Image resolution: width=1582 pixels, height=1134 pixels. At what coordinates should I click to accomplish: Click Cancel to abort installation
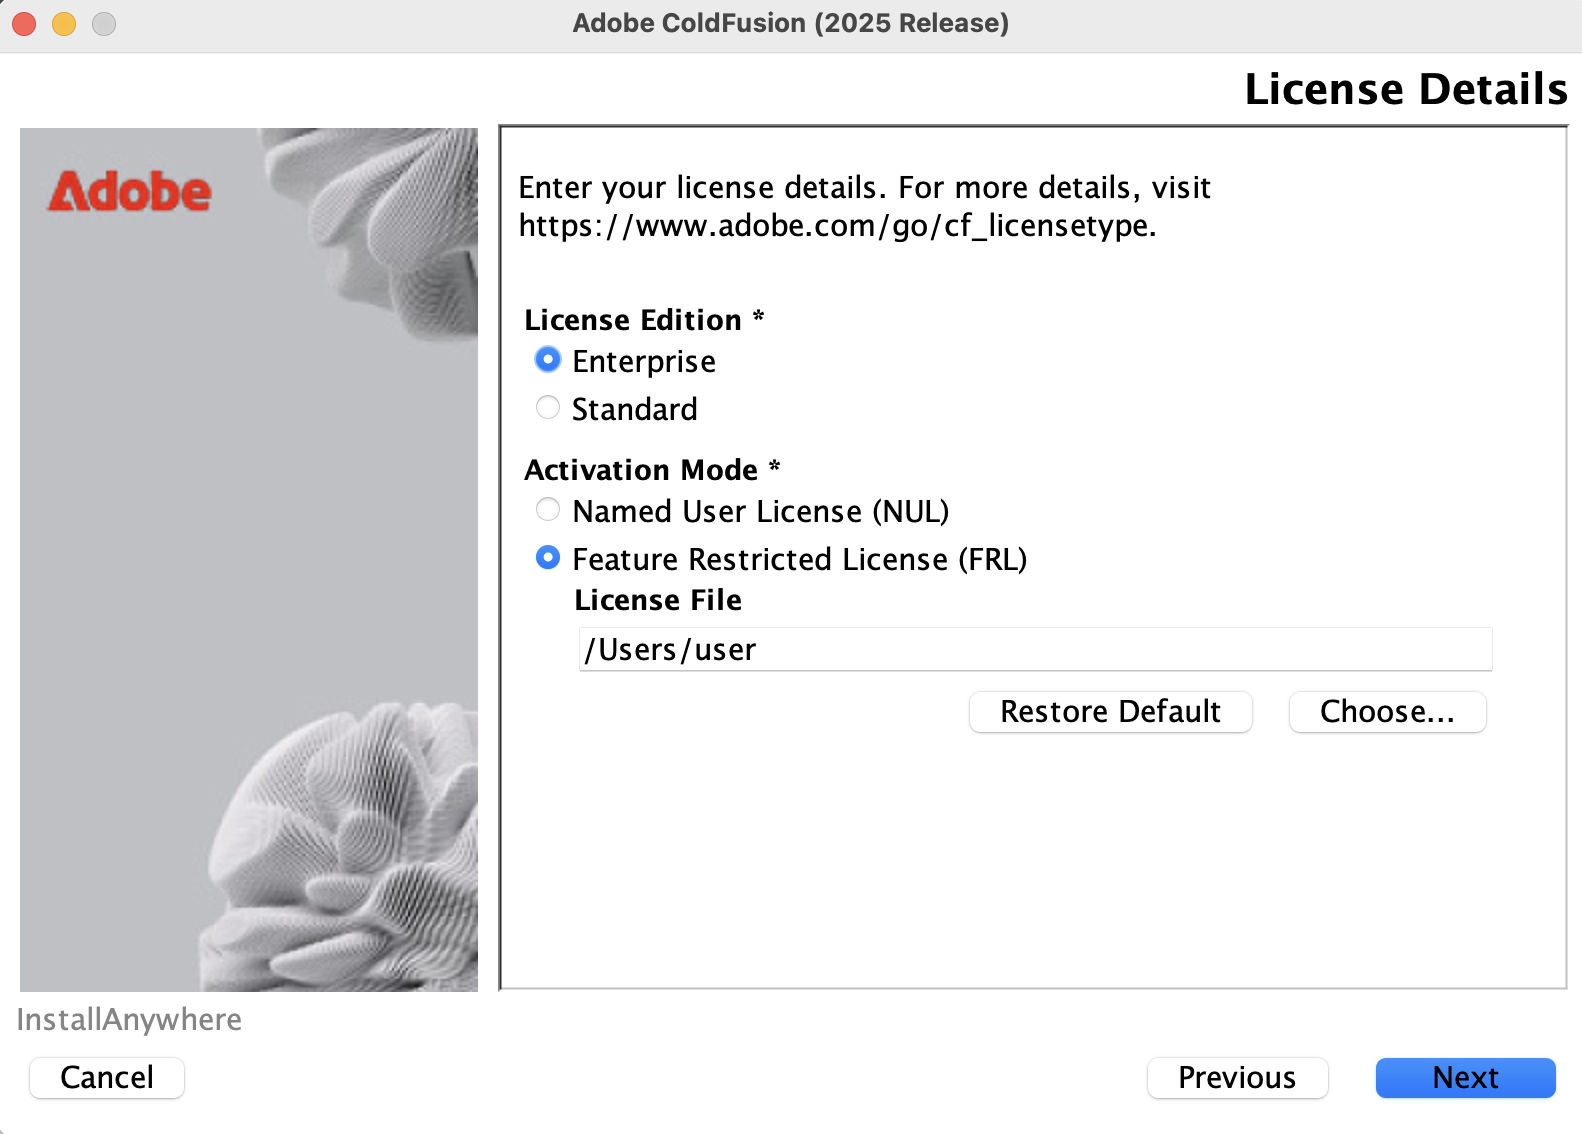pos(107,1078)
